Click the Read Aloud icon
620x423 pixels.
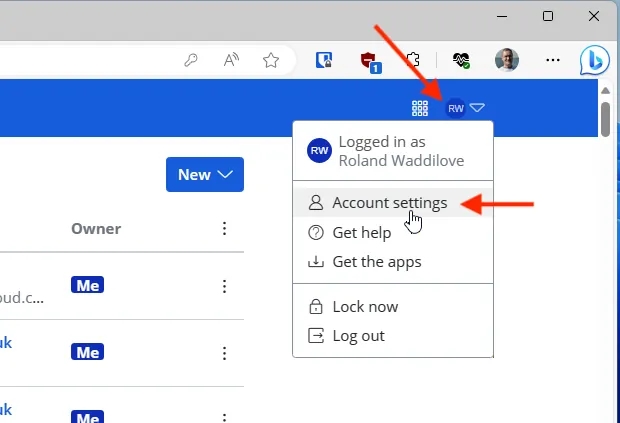click(x=231, y=60)
